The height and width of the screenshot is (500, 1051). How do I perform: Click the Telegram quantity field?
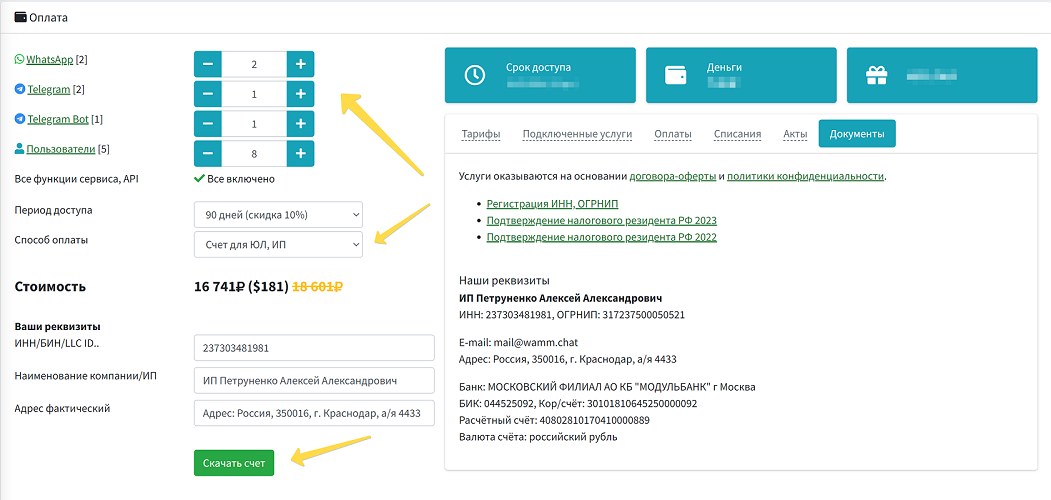coord(254,94)
